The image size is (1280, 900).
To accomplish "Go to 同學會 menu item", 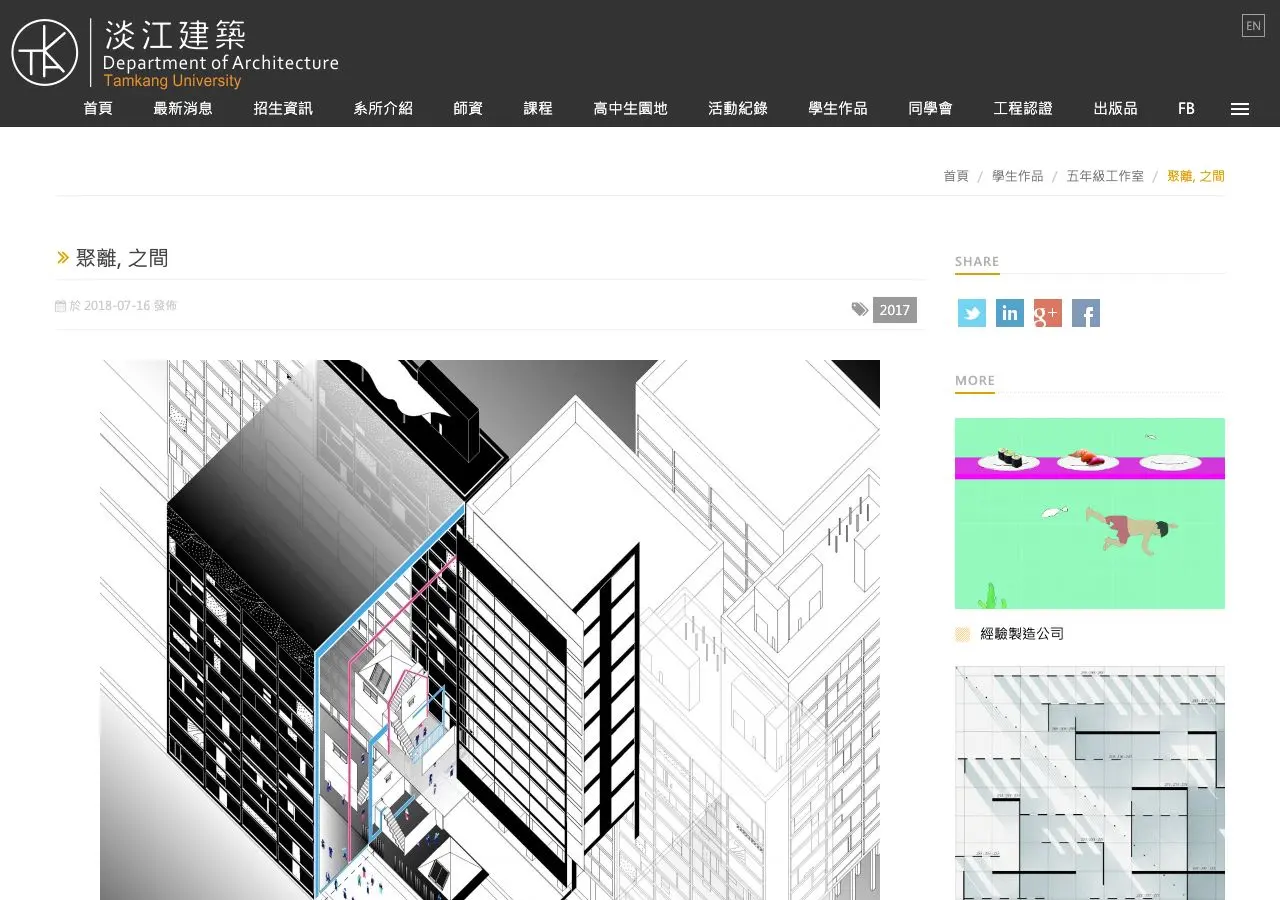I will [931, 108].
